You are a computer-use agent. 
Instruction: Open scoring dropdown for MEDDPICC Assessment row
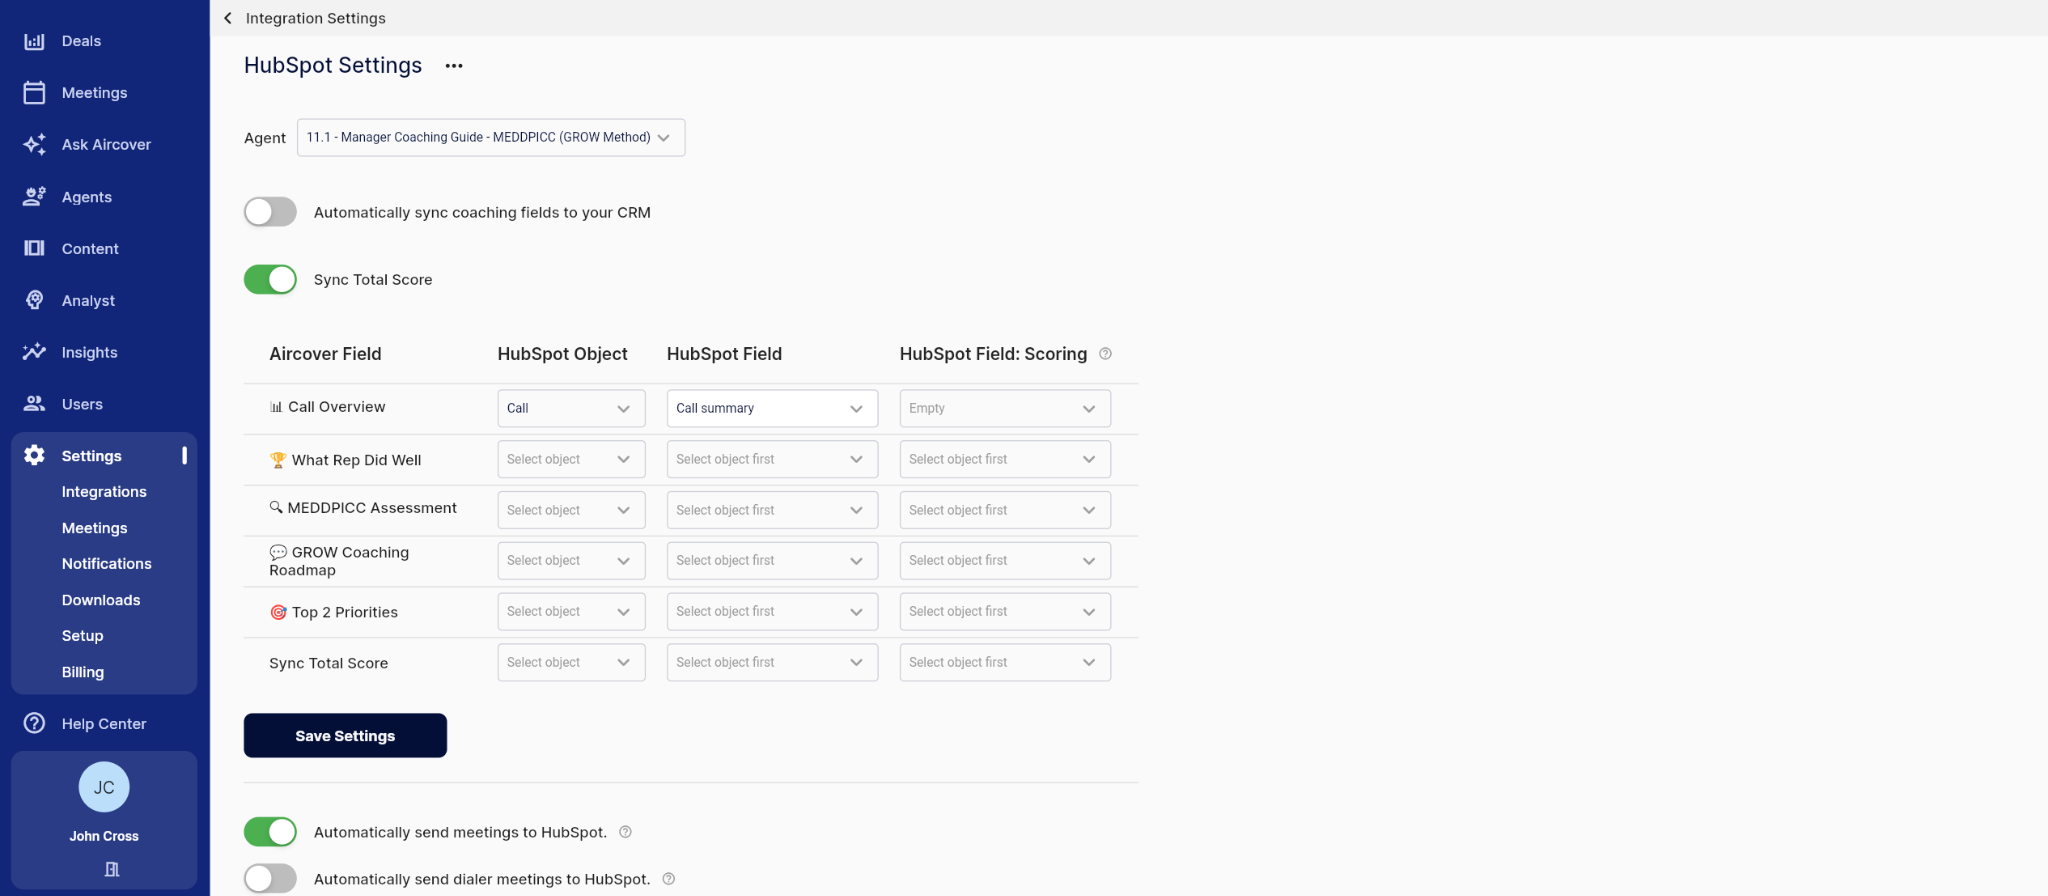pyautogui.click(x=1005, y=510)
